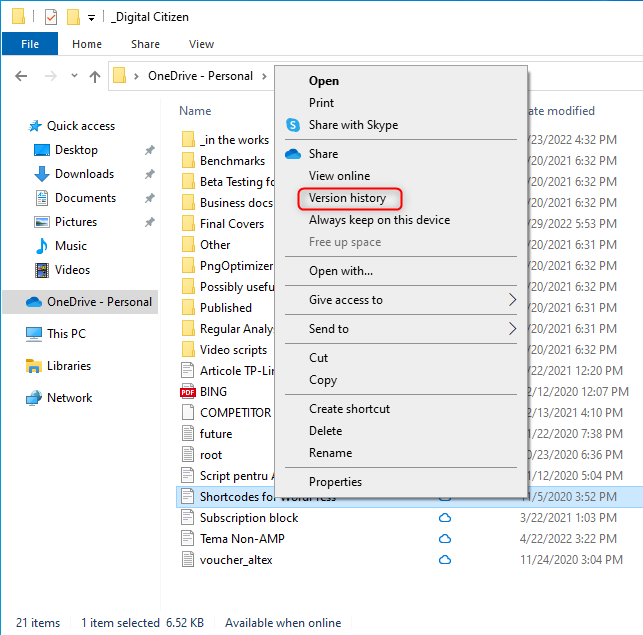This screenshot has width=643, height=635.
Task: Click the pin icon next to Desktop
Action: (x=150, y=150)
